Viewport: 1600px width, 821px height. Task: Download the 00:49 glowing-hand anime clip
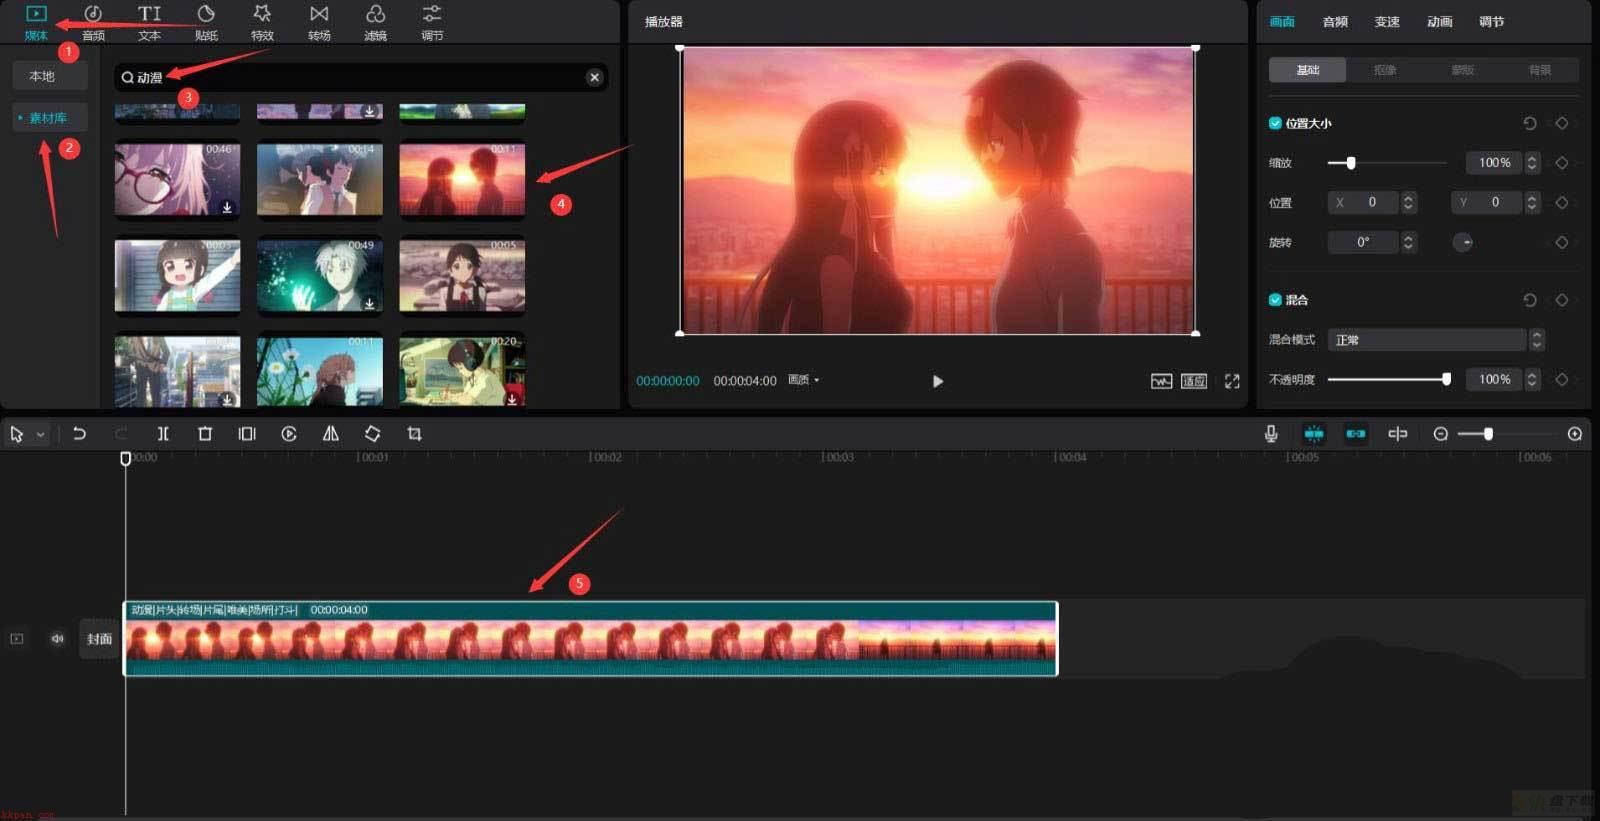[x=369, y=303]
